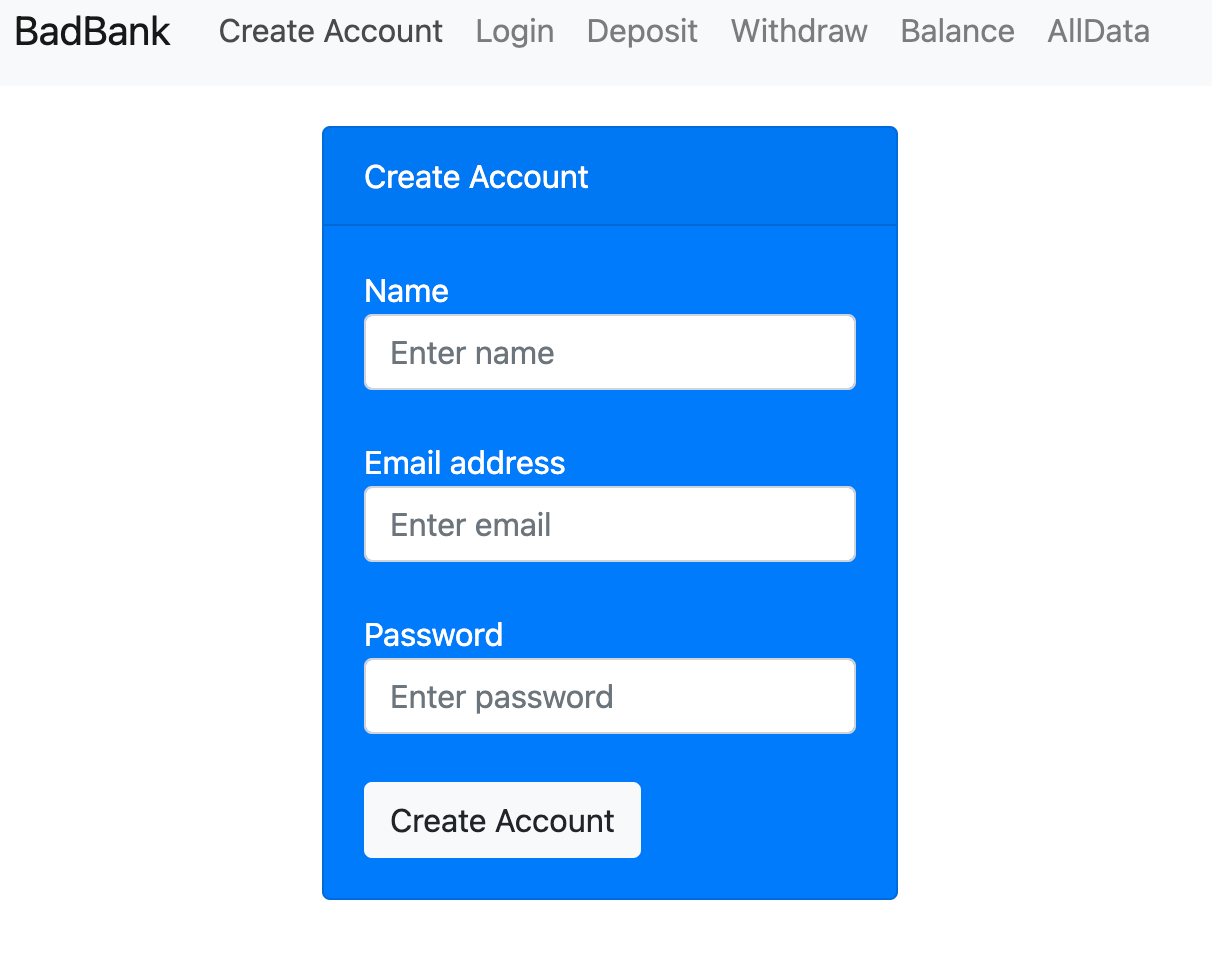Navigate to the Deposit section

[x=641, y=31]
